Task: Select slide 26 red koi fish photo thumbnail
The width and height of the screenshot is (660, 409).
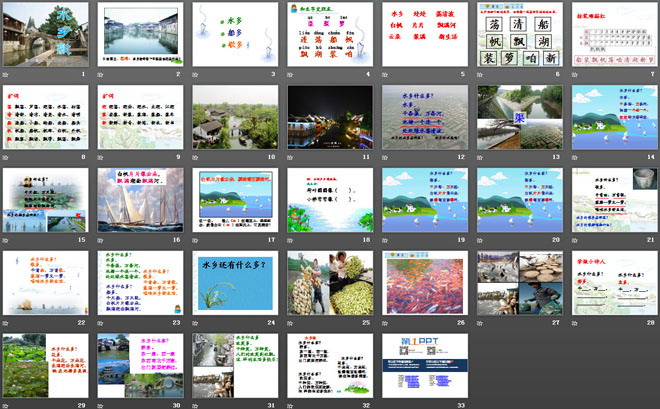Action: click(425, 283)
